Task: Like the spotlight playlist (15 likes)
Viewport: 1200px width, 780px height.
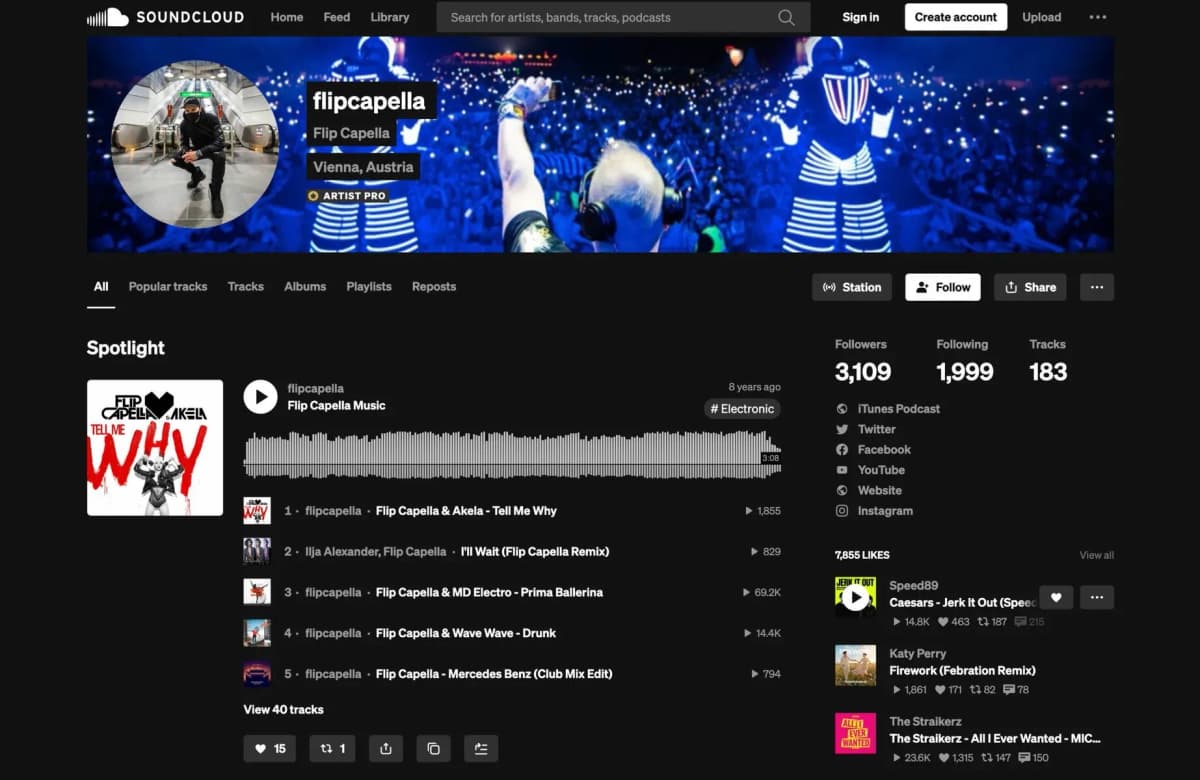Action: 270,748
